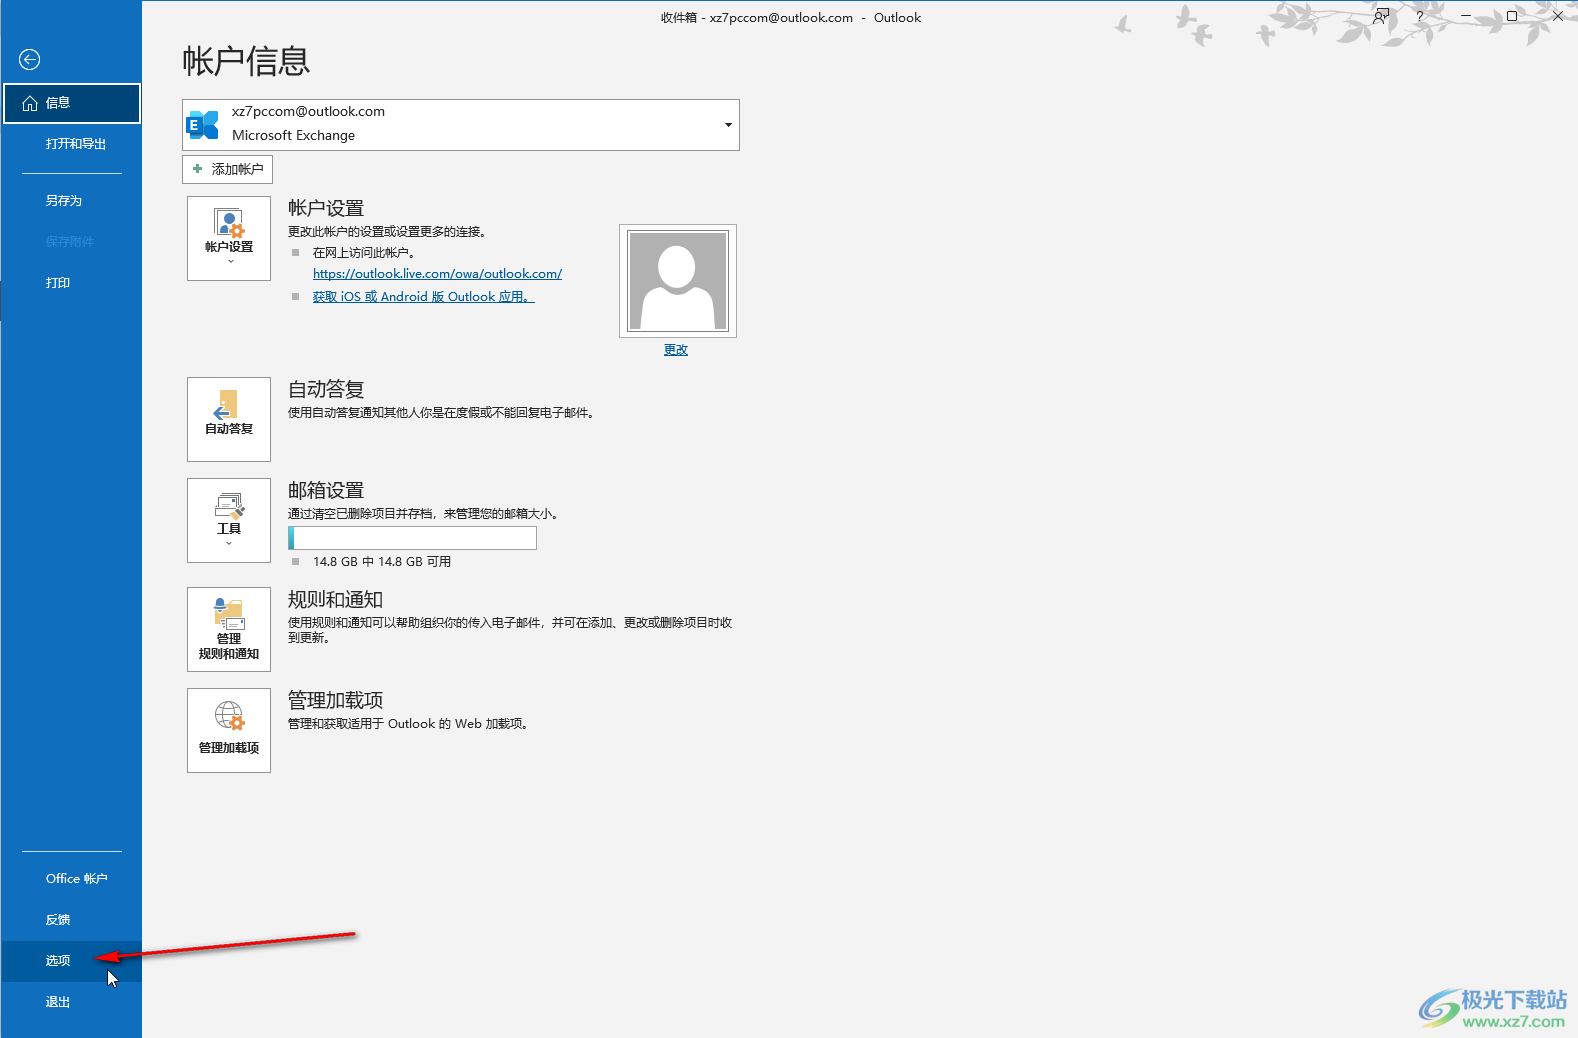This screenshot has height=1038, width=1578.
Task: Expand the 帐户设置 chevron under its icon
Action: coord(230,262)
